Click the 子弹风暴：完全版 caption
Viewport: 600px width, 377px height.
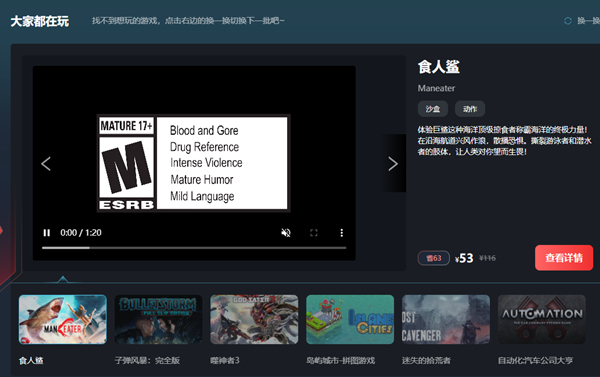tap(147, 361)
